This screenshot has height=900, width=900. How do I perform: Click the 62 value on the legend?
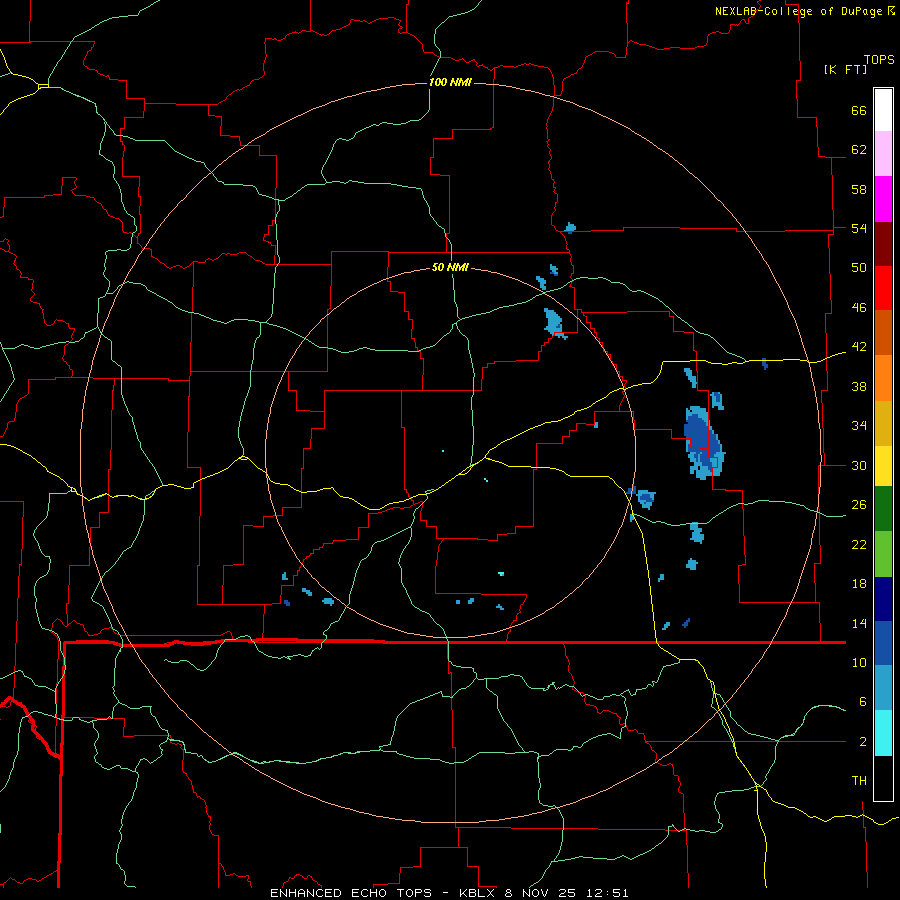(859, 150)
